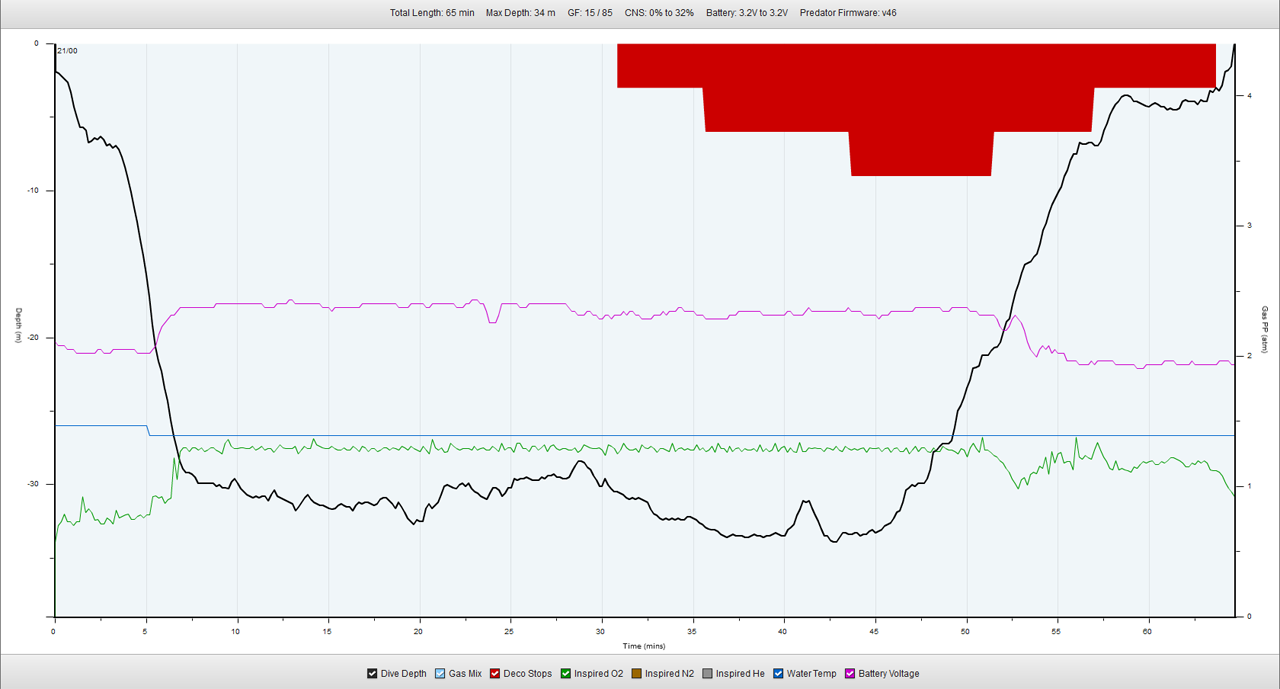Click the Battery 3.2V to 3.2V text
Screen dimensions: 1280x689
(x=746, y=13)
